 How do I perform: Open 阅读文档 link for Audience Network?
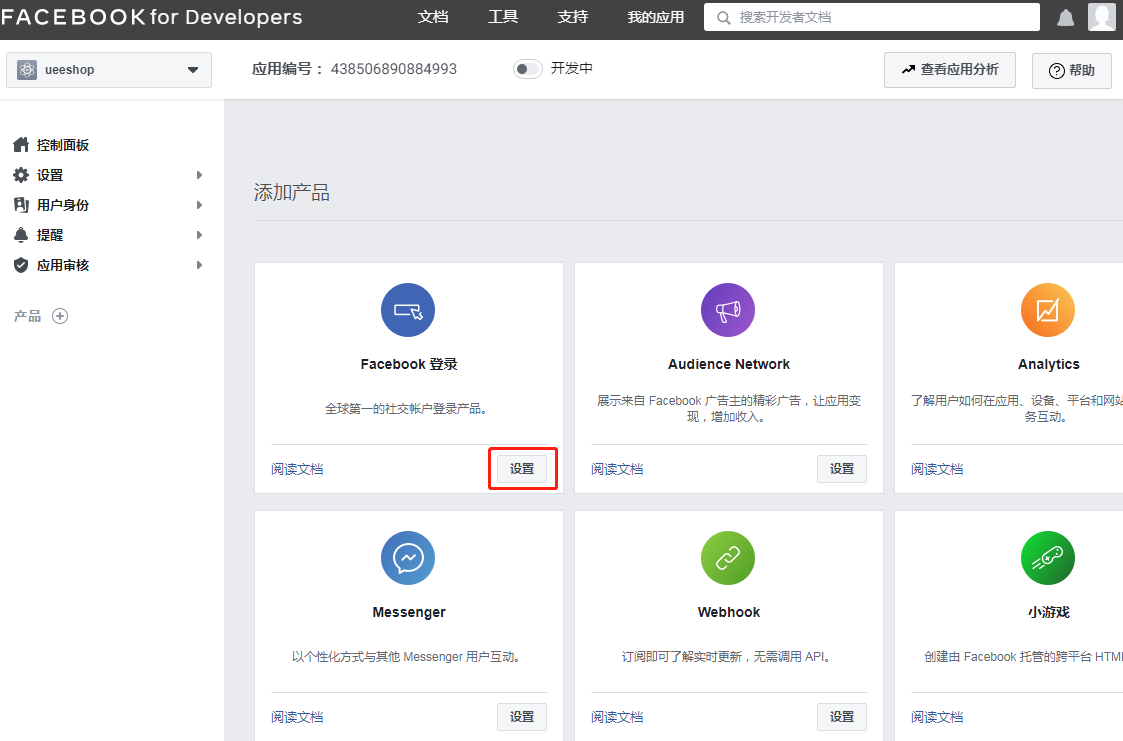[x=617, y=469]
